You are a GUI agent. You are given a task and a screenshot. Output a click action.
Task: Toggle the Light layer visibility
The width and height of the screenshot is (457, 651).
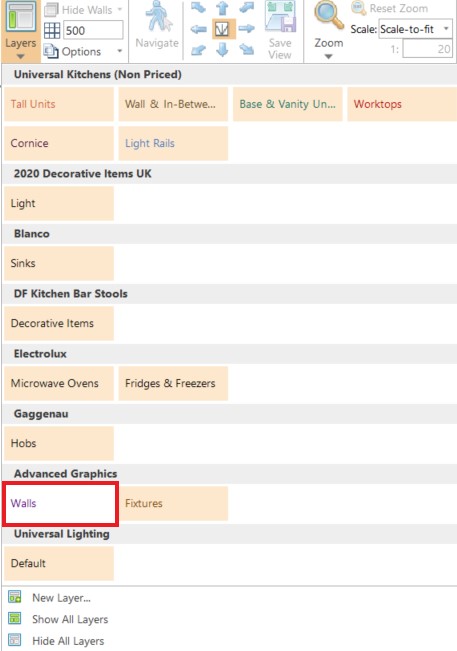59,203
